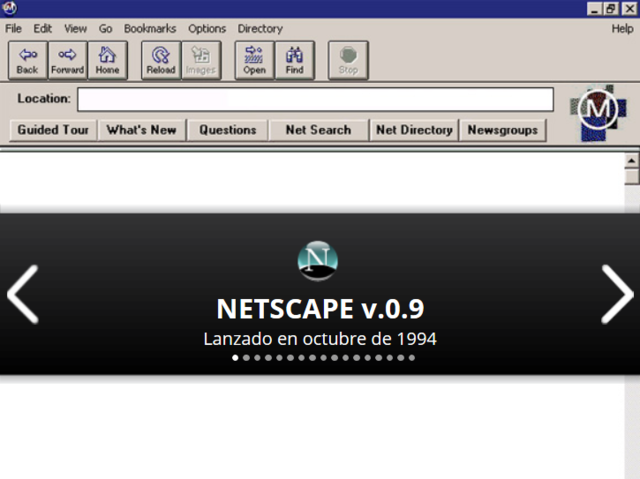Open a location with Open button
640x479 pixels.
click(x=254, y=60)
